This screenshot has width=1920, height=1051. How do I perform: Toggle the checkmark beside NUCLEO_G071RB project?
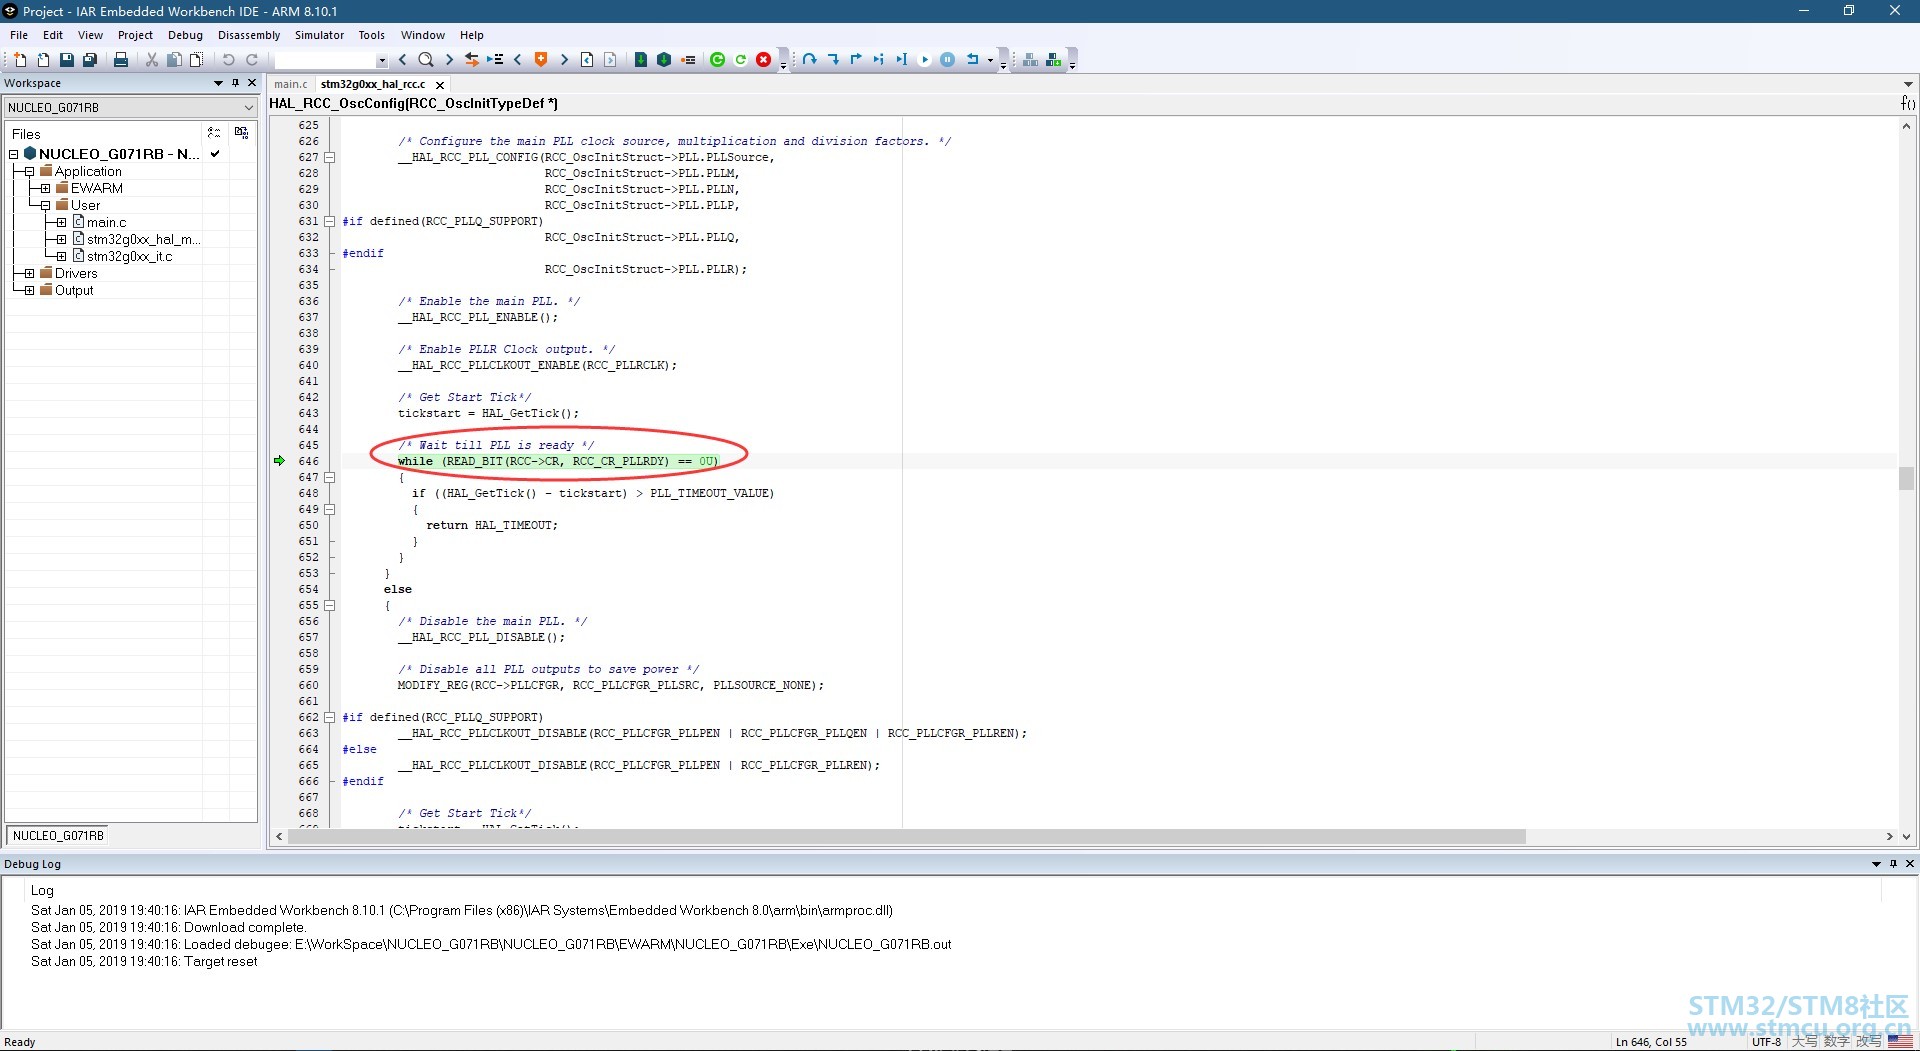point(215,154)
